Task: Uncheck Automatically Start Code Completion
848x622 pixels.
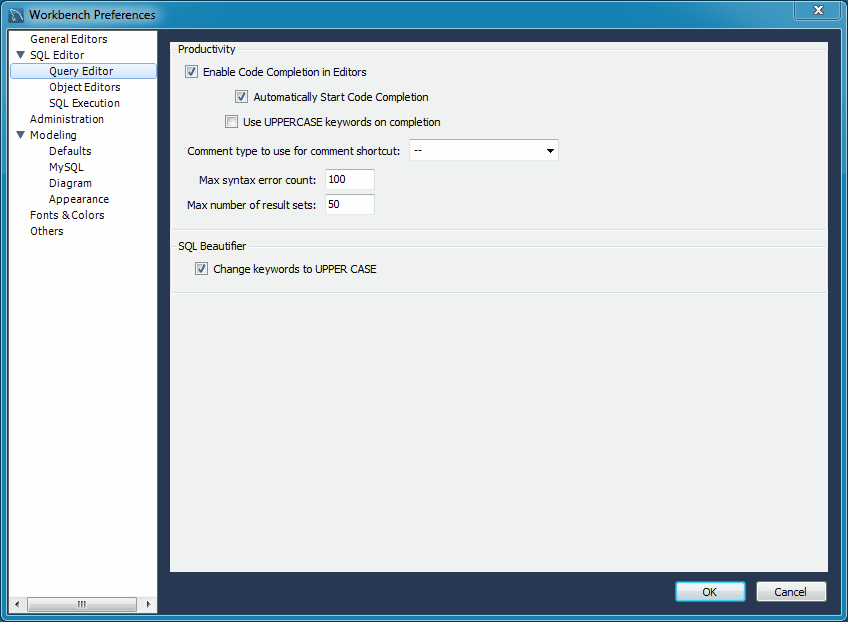Action: pos(241,97)
